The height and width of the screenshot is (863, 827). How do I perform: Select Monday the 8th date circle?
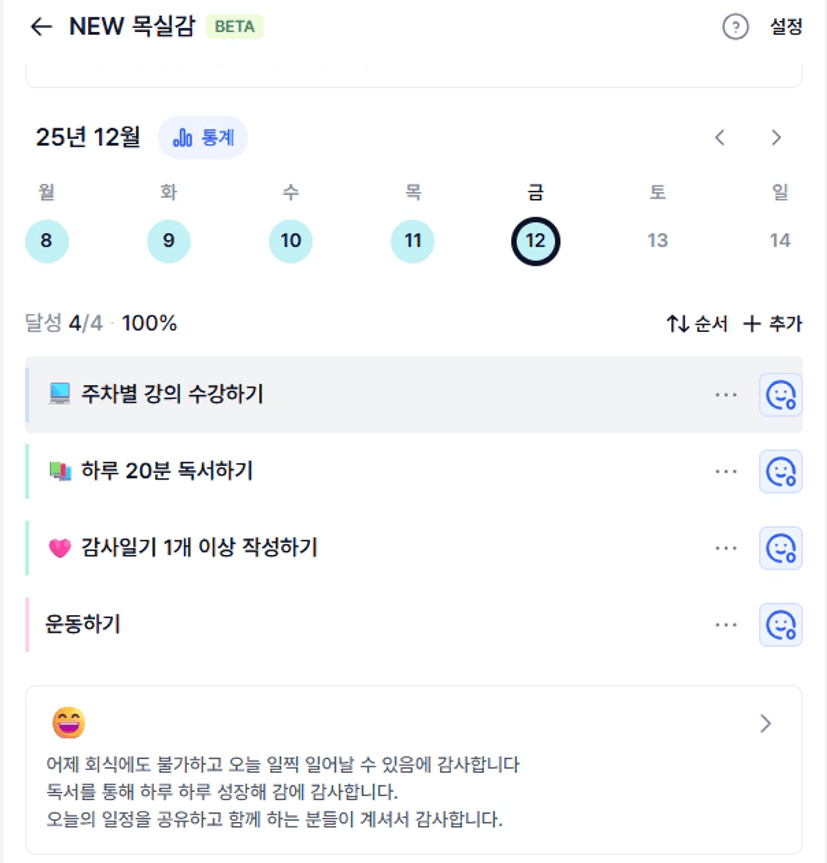point(47,241)
